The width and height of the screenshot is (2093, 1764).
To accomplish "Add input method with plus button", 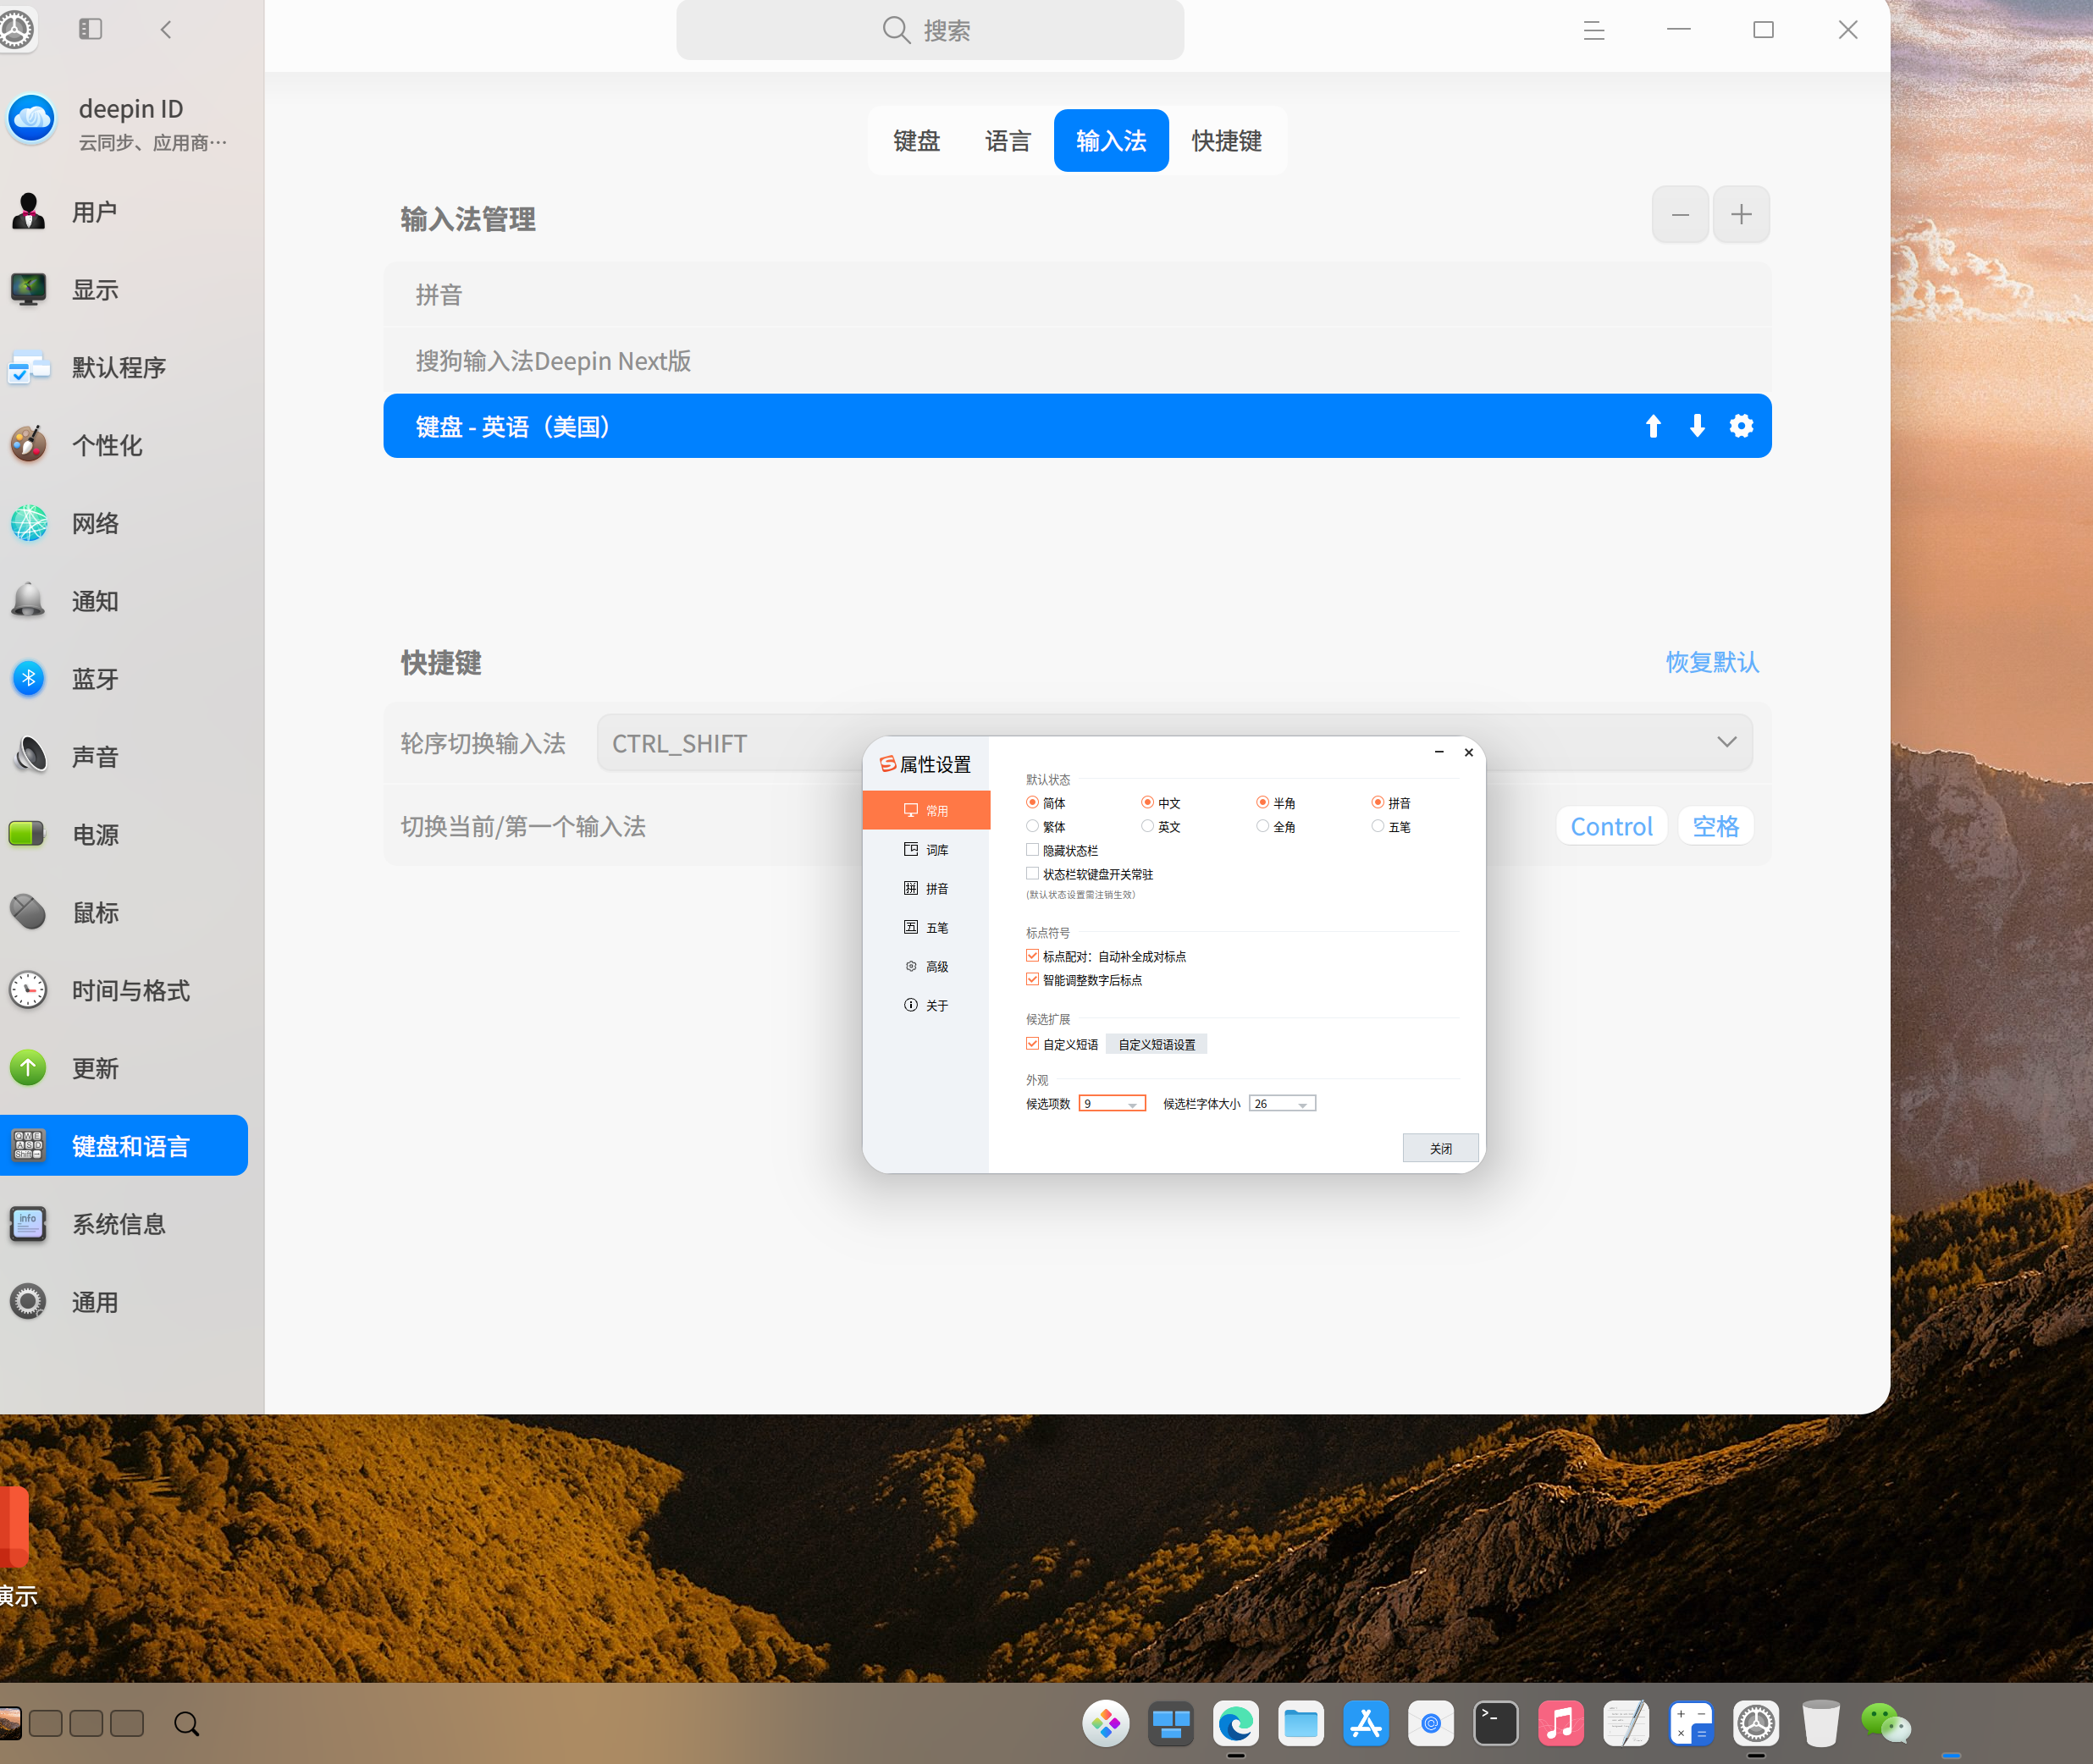I will coord(1741,214).
